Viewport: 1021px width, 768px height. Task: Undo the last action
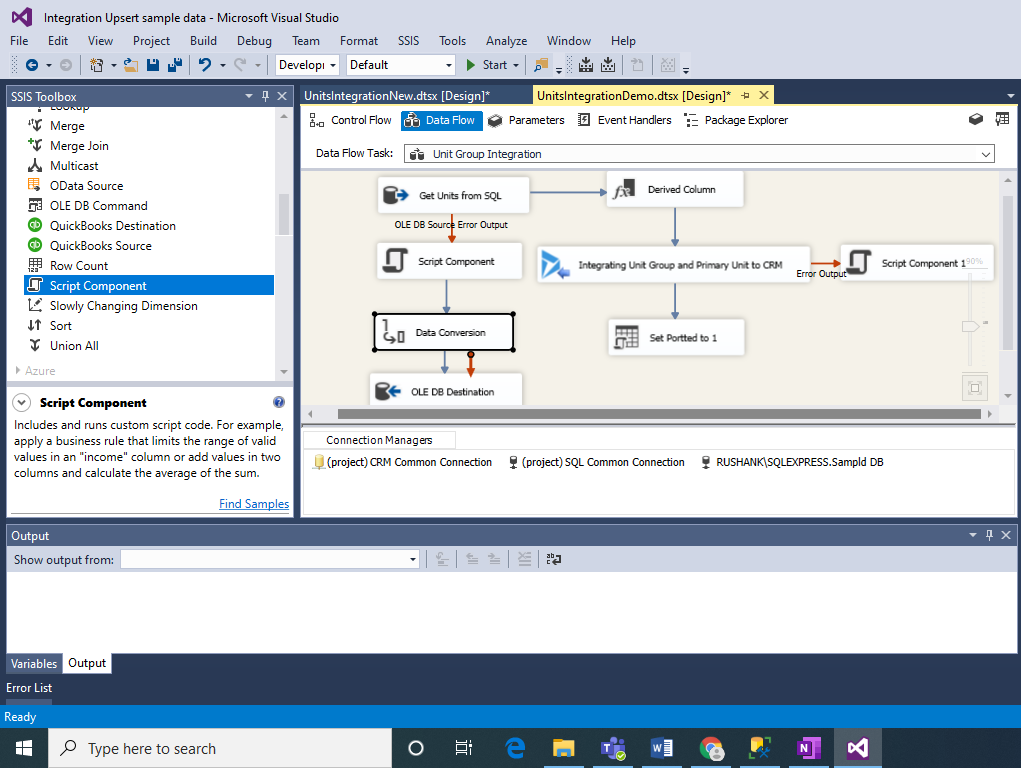click(x=205, y=64)
